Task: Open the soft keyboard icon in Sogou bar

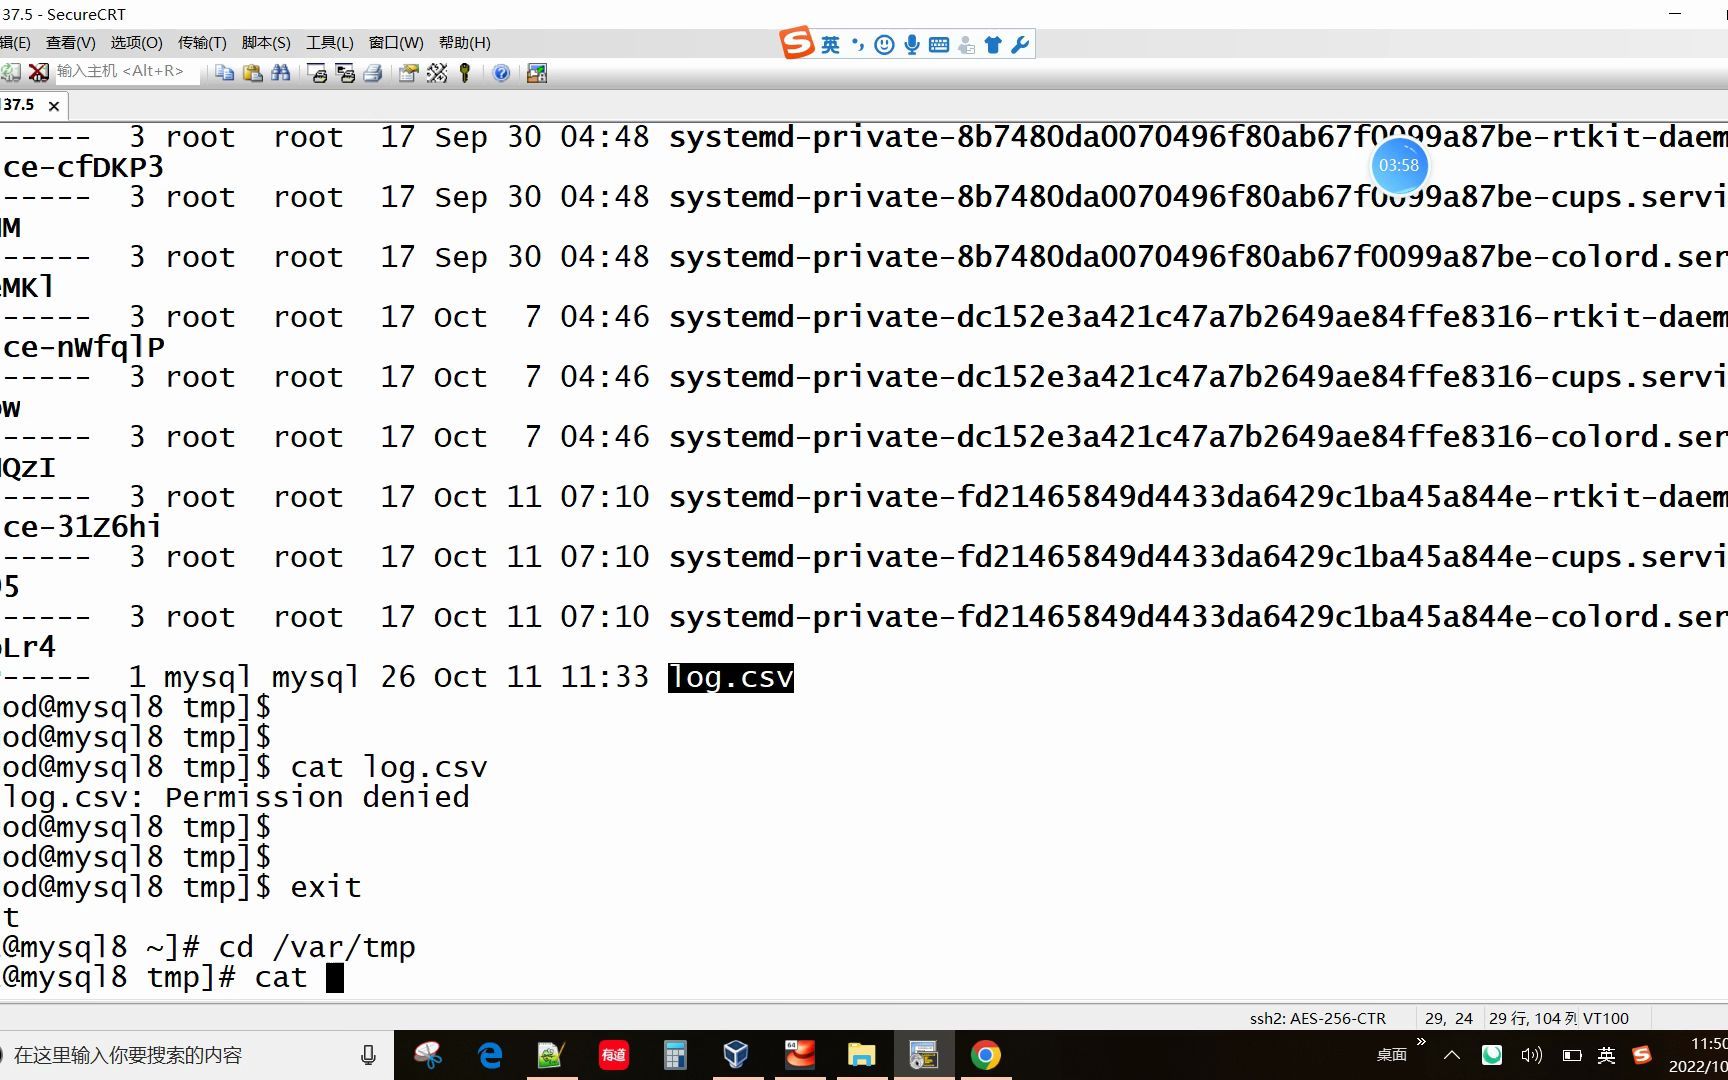Action: pos(939,45)
